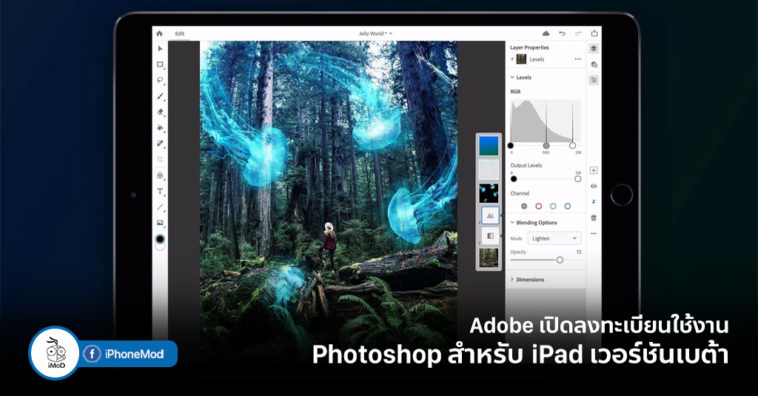Select the blue gradient layer thumbnail
Image resolution: width=758 pixels, height=396 pixels.
click(x=489, y=146)
